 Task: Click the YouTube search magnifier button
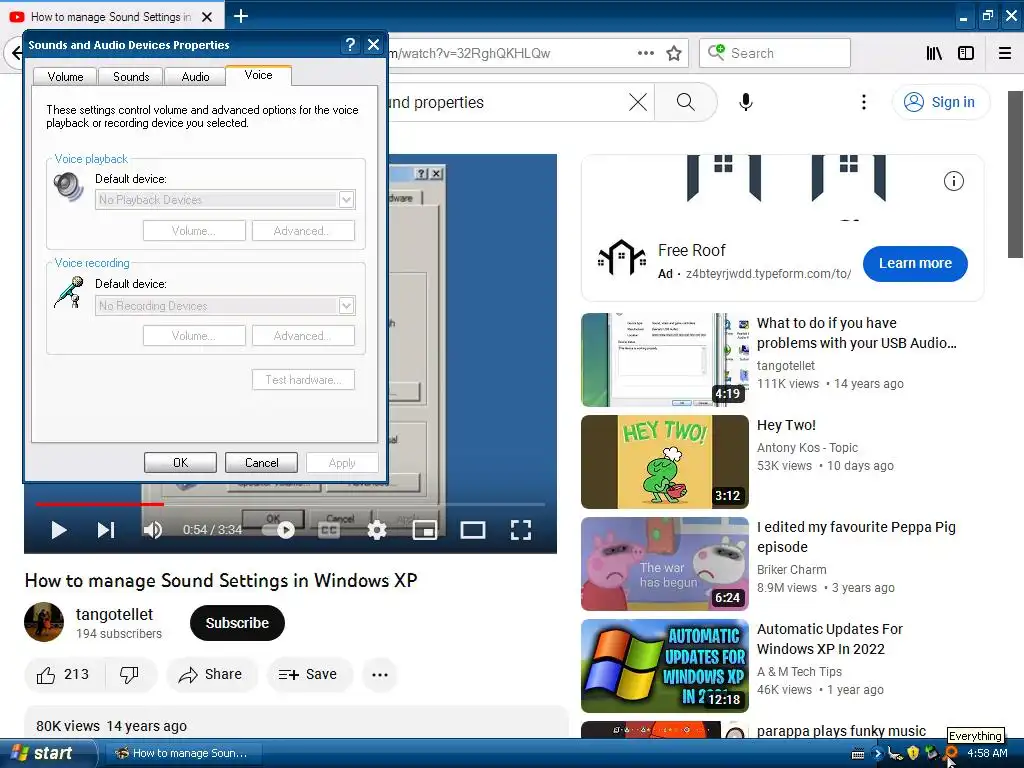[685, 102]
